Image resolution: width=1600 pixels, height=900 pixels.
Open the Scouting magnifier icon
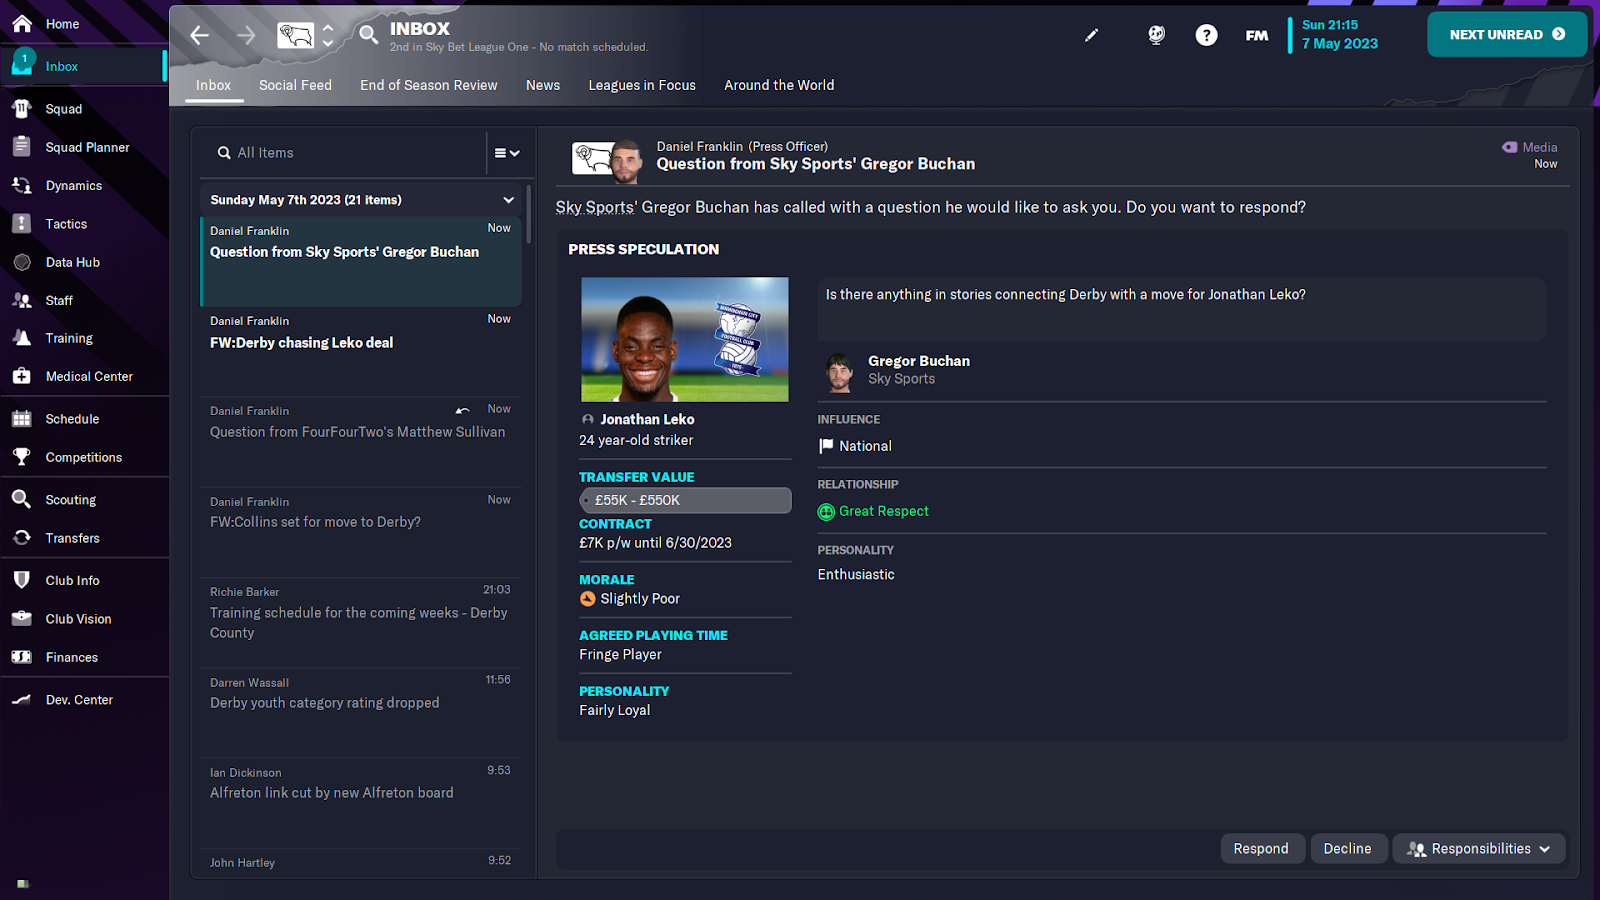(22, 499)
